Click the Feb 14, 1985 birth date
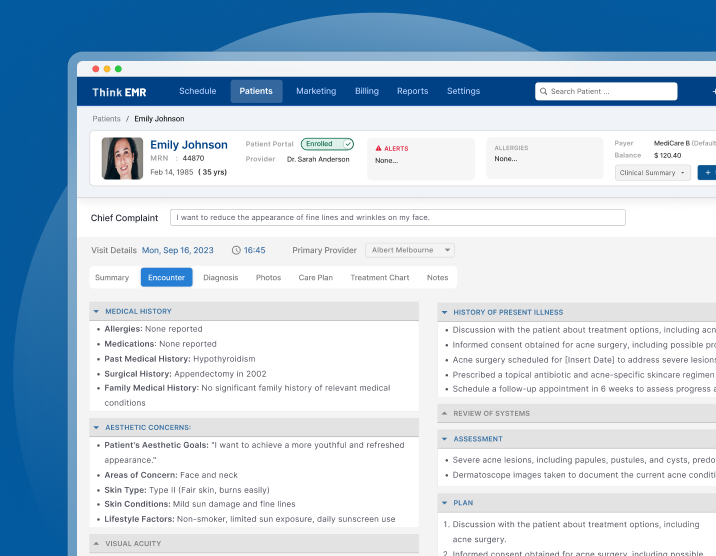Screen dimensions: 716x556 (x=172, y=172)
